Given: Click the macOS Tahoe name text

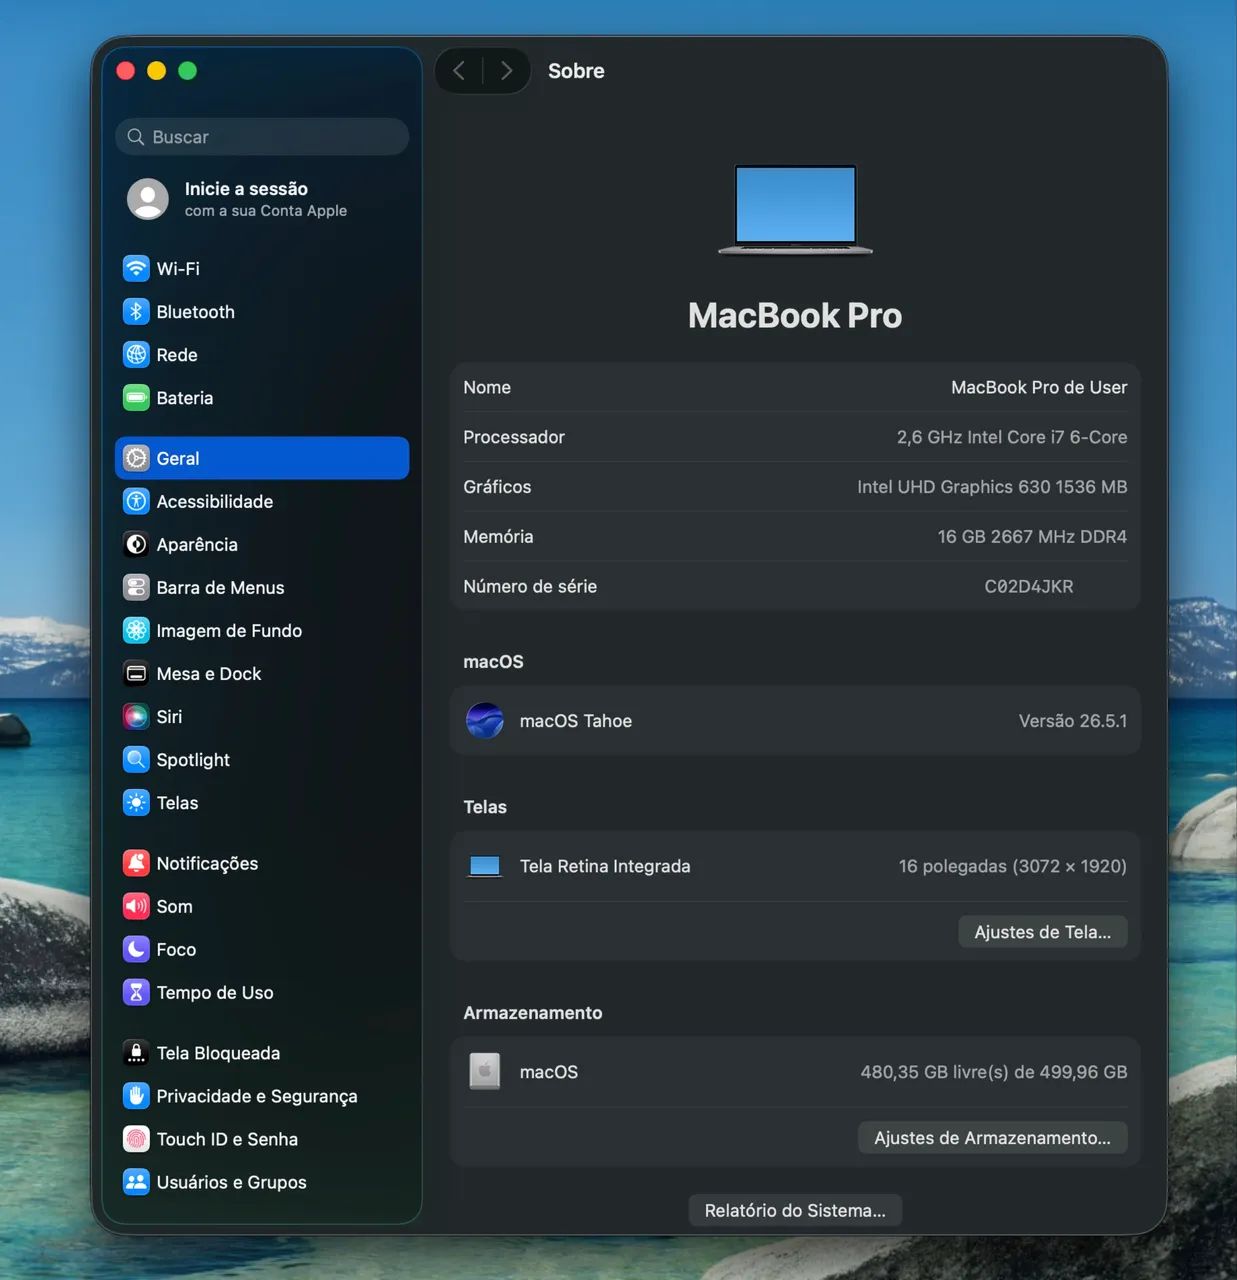Looking at the screenshot, I should click(x=576, y=721).
